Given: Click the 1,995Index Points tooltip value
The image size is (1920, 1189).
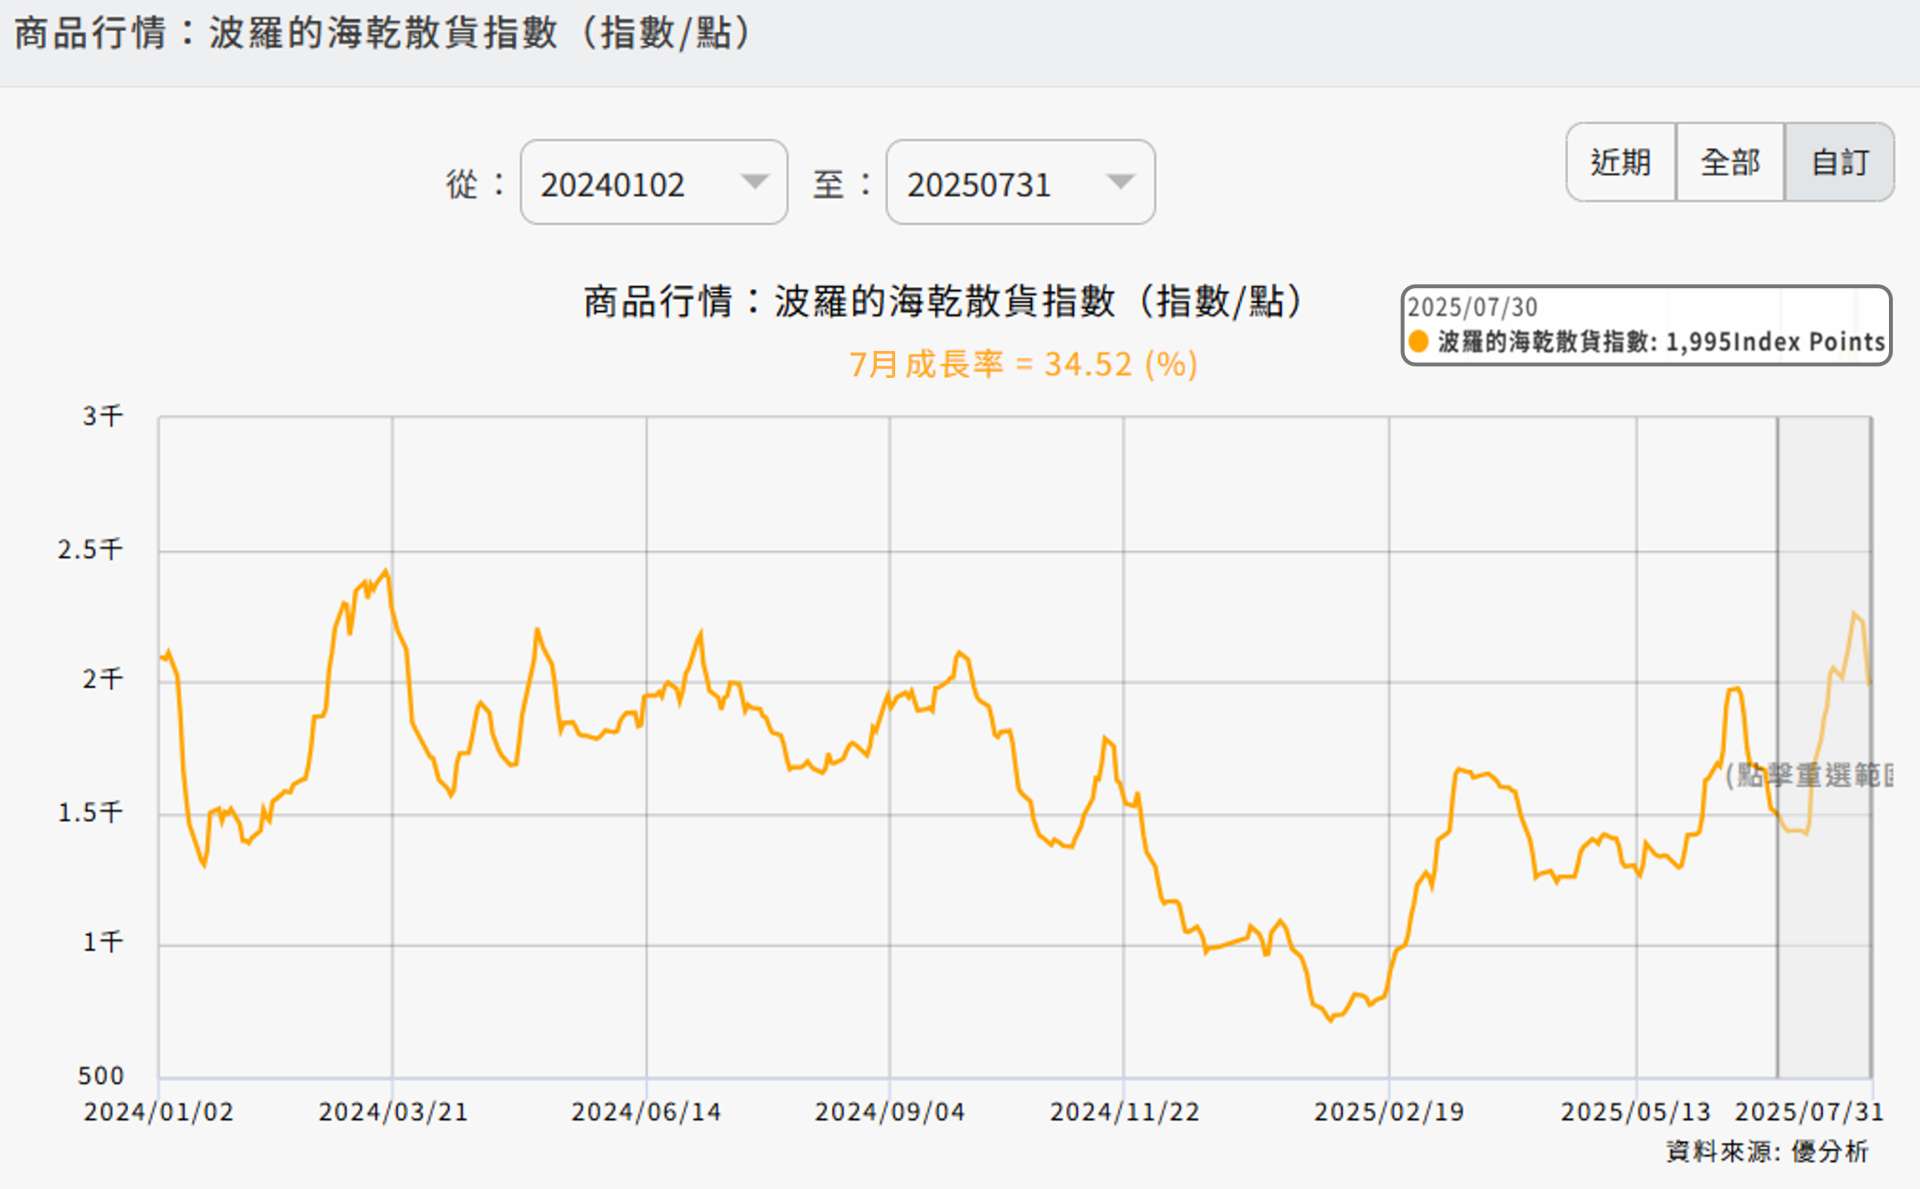Looking at the screenshot, I should point(1775,342).
